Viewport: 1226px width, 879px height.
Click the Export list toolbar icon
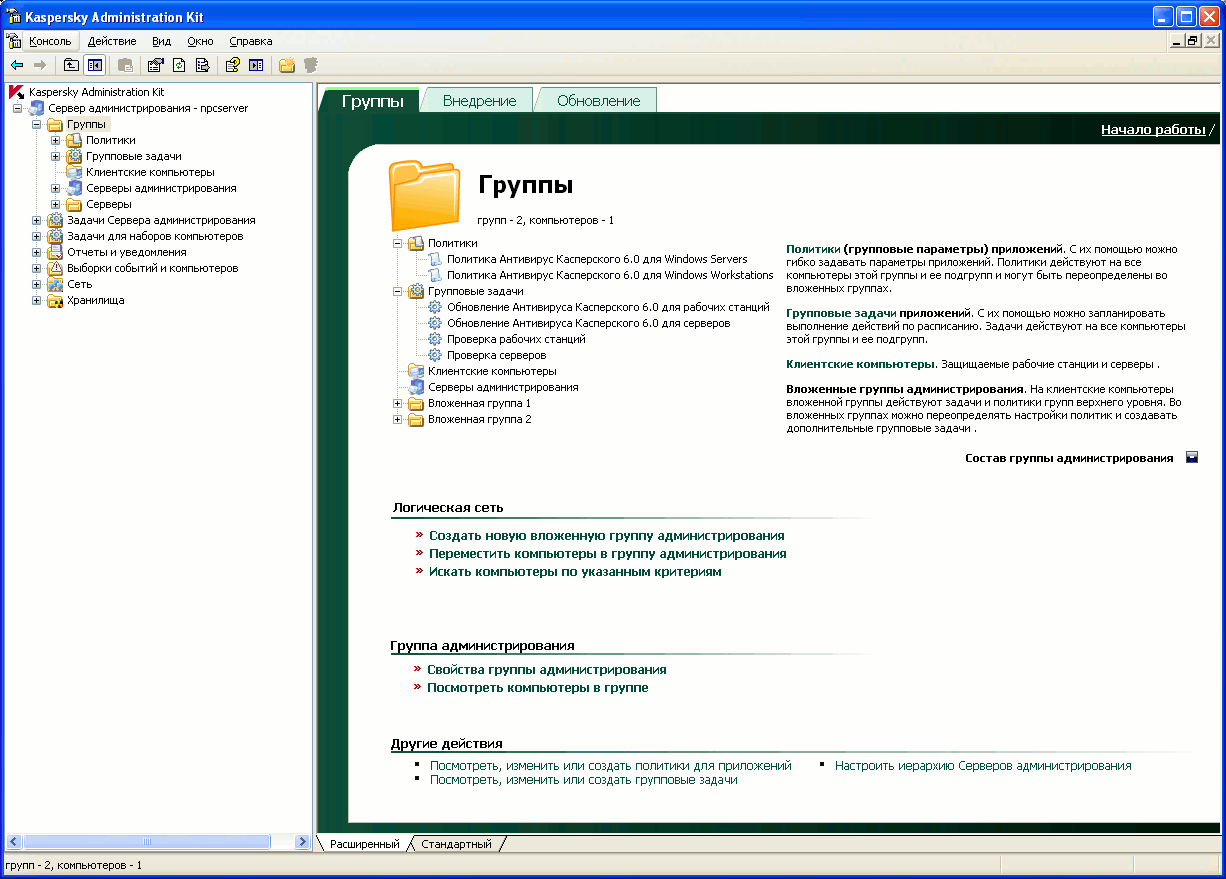pyautogui.click(x=202, y=65)
